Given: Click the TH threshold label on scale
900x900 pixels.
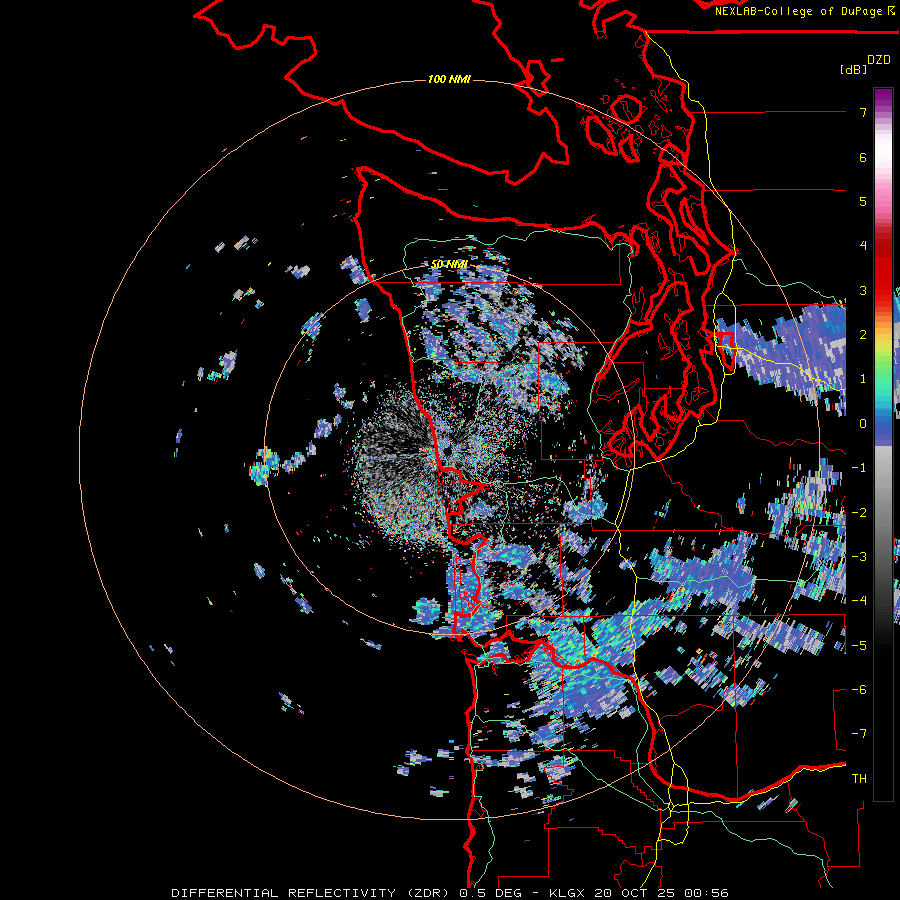Looking at the screenshot, I should 859,779.
